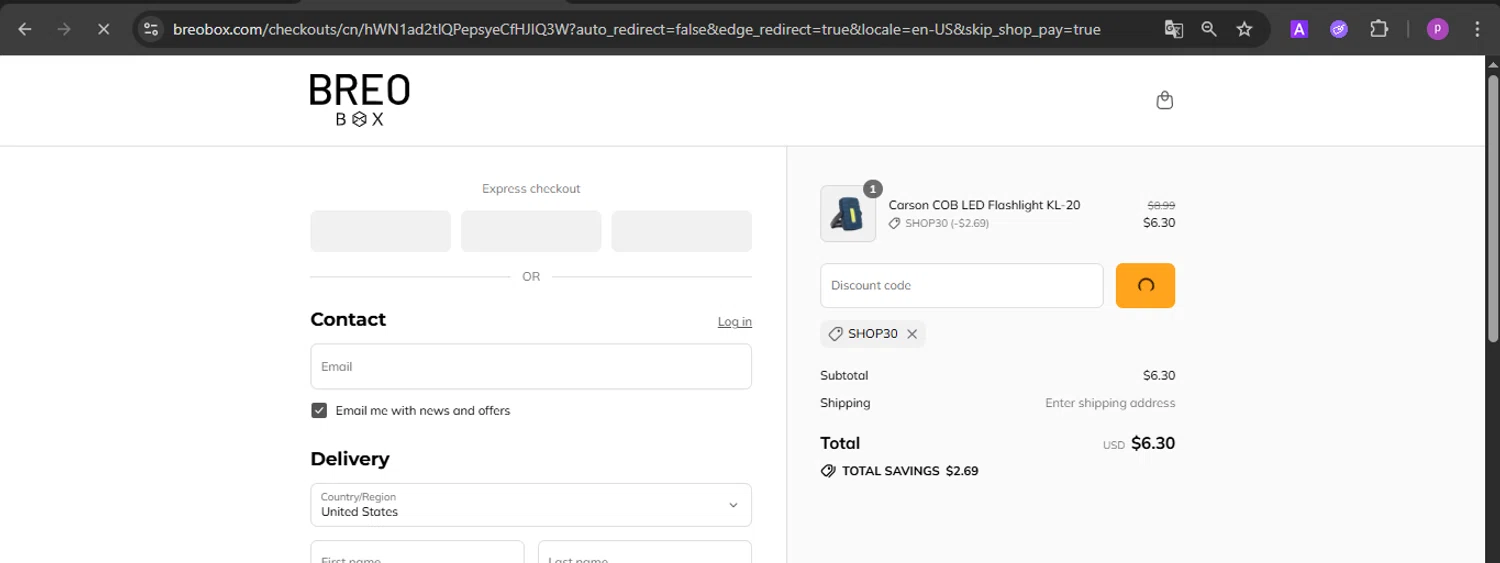The height and width of the screenshot is (563, 1500).
Task: Open the purple A extension
Action: (x=1299, y=29)
